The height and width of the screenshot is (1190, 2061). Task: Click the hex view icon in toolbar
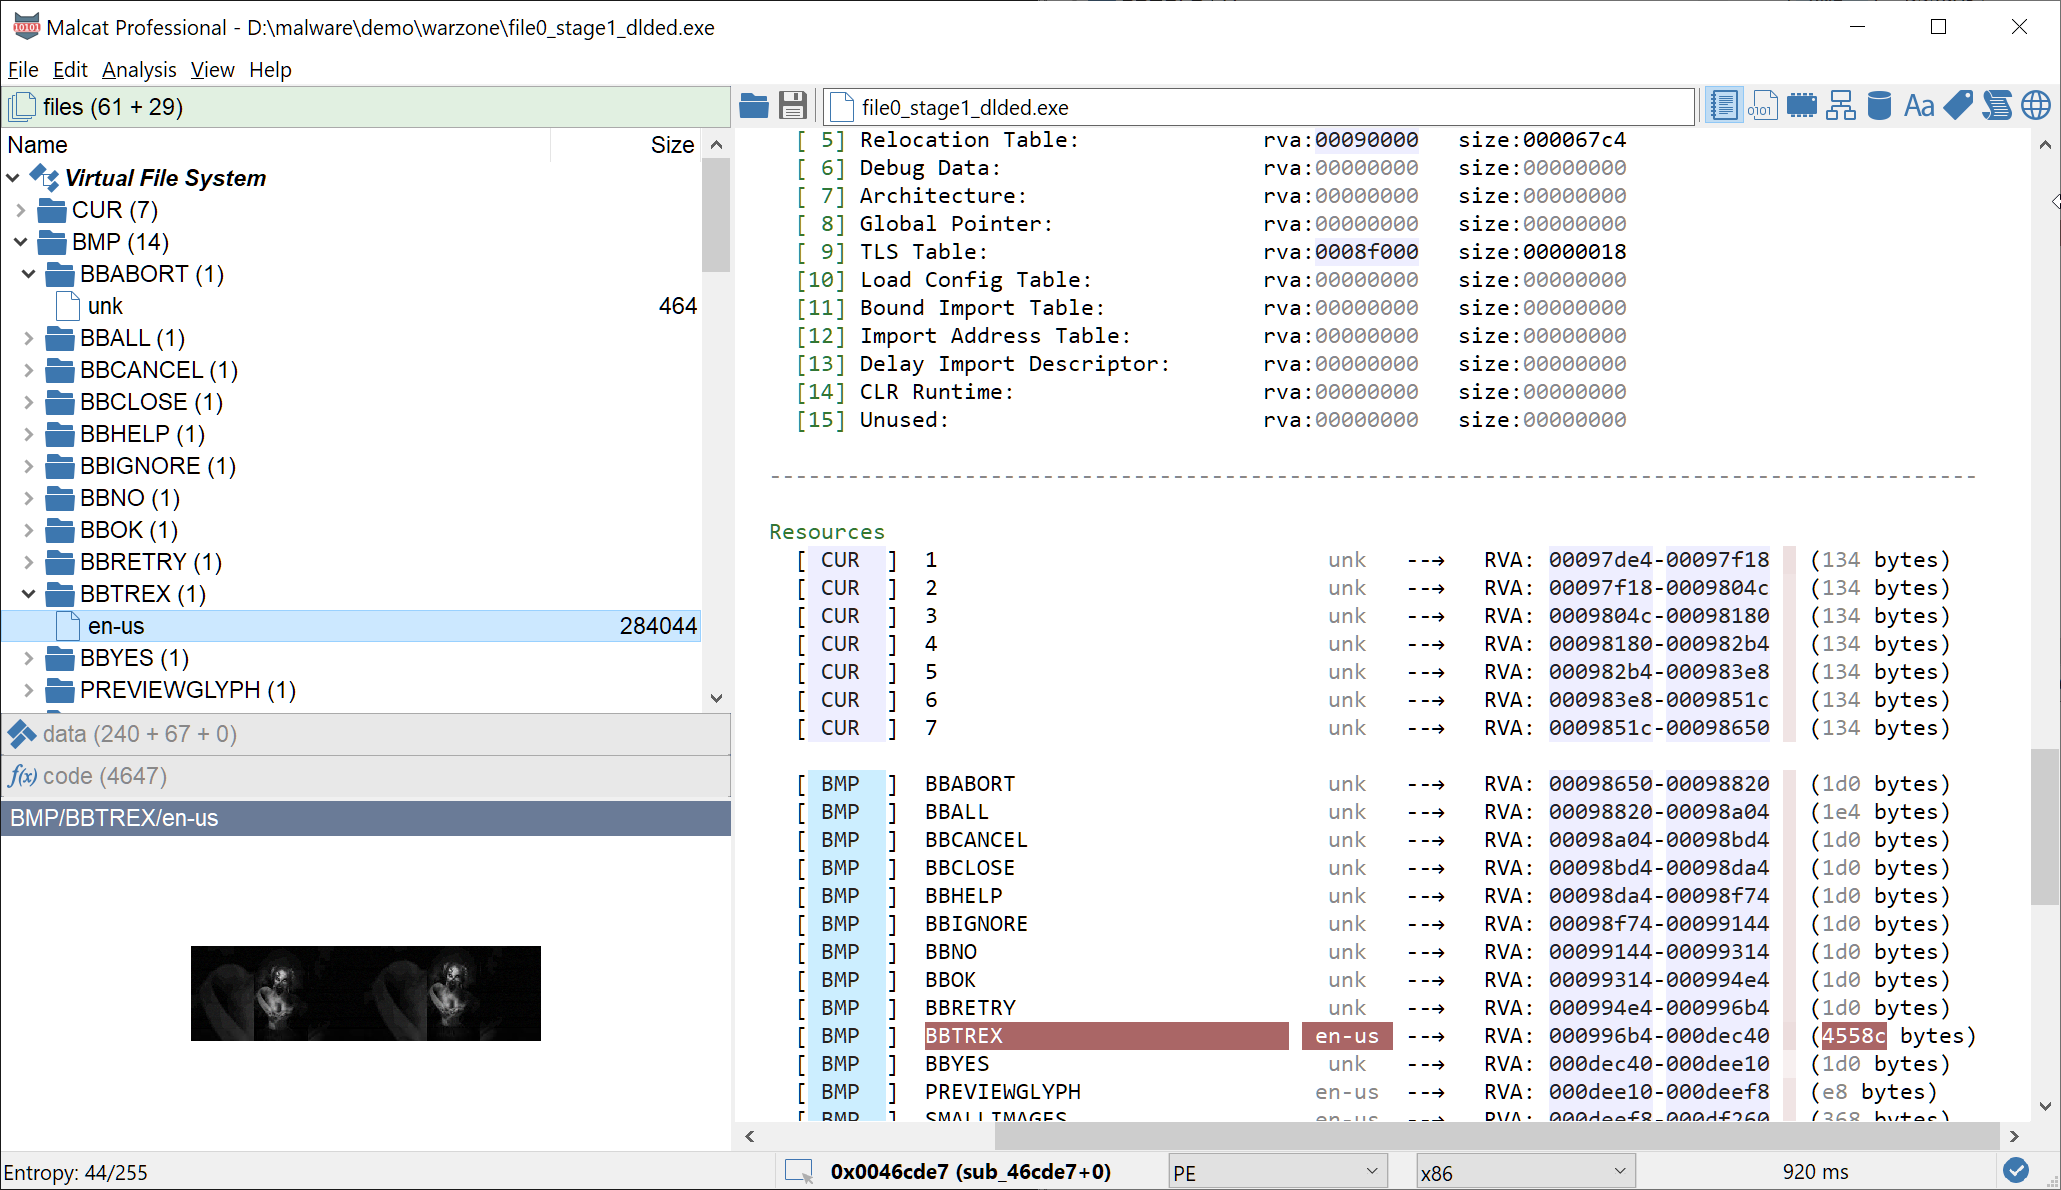point(1762,108)
